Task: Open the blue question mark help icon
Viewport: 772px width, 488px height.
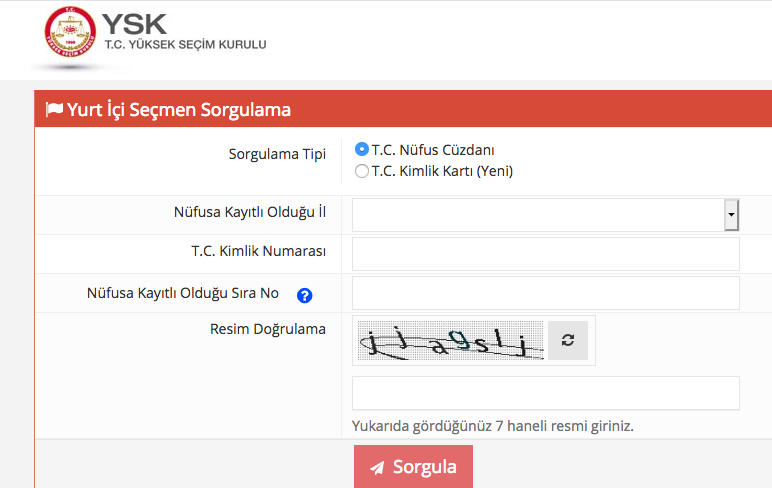Action: [305, 295]
